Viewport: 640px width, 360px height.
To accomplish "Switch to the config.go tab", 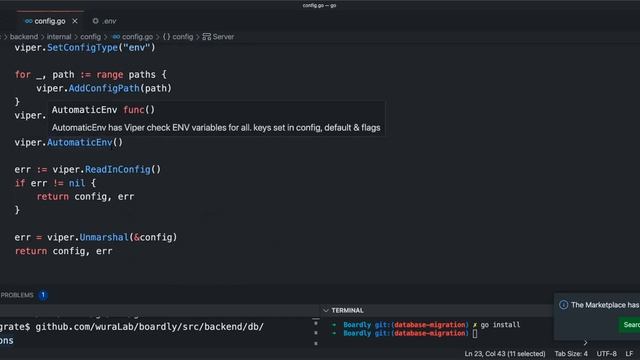I will point(50,21).
